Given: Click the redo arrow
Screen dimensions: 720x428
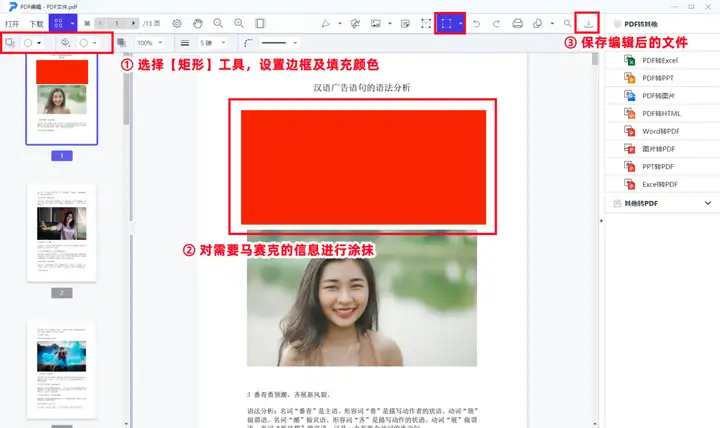Looking at the screenshot, I should [496, 23].
